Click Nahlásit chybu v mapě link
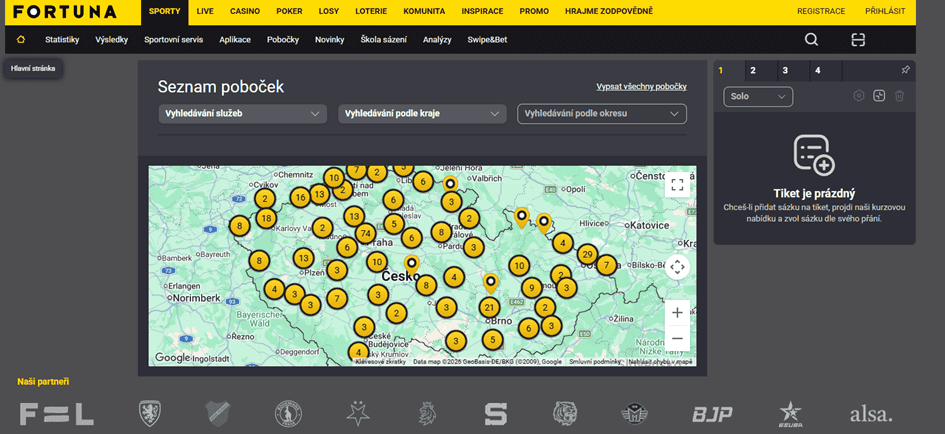 [661, 362]
